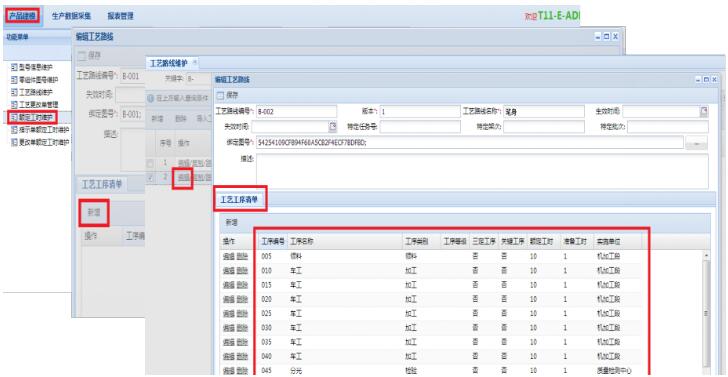The width and height of the screenshot is (728, 377).
Task: Focus the 绑定图号 field in front dialog
Action: pyautogui.click(x=469, y=143)
